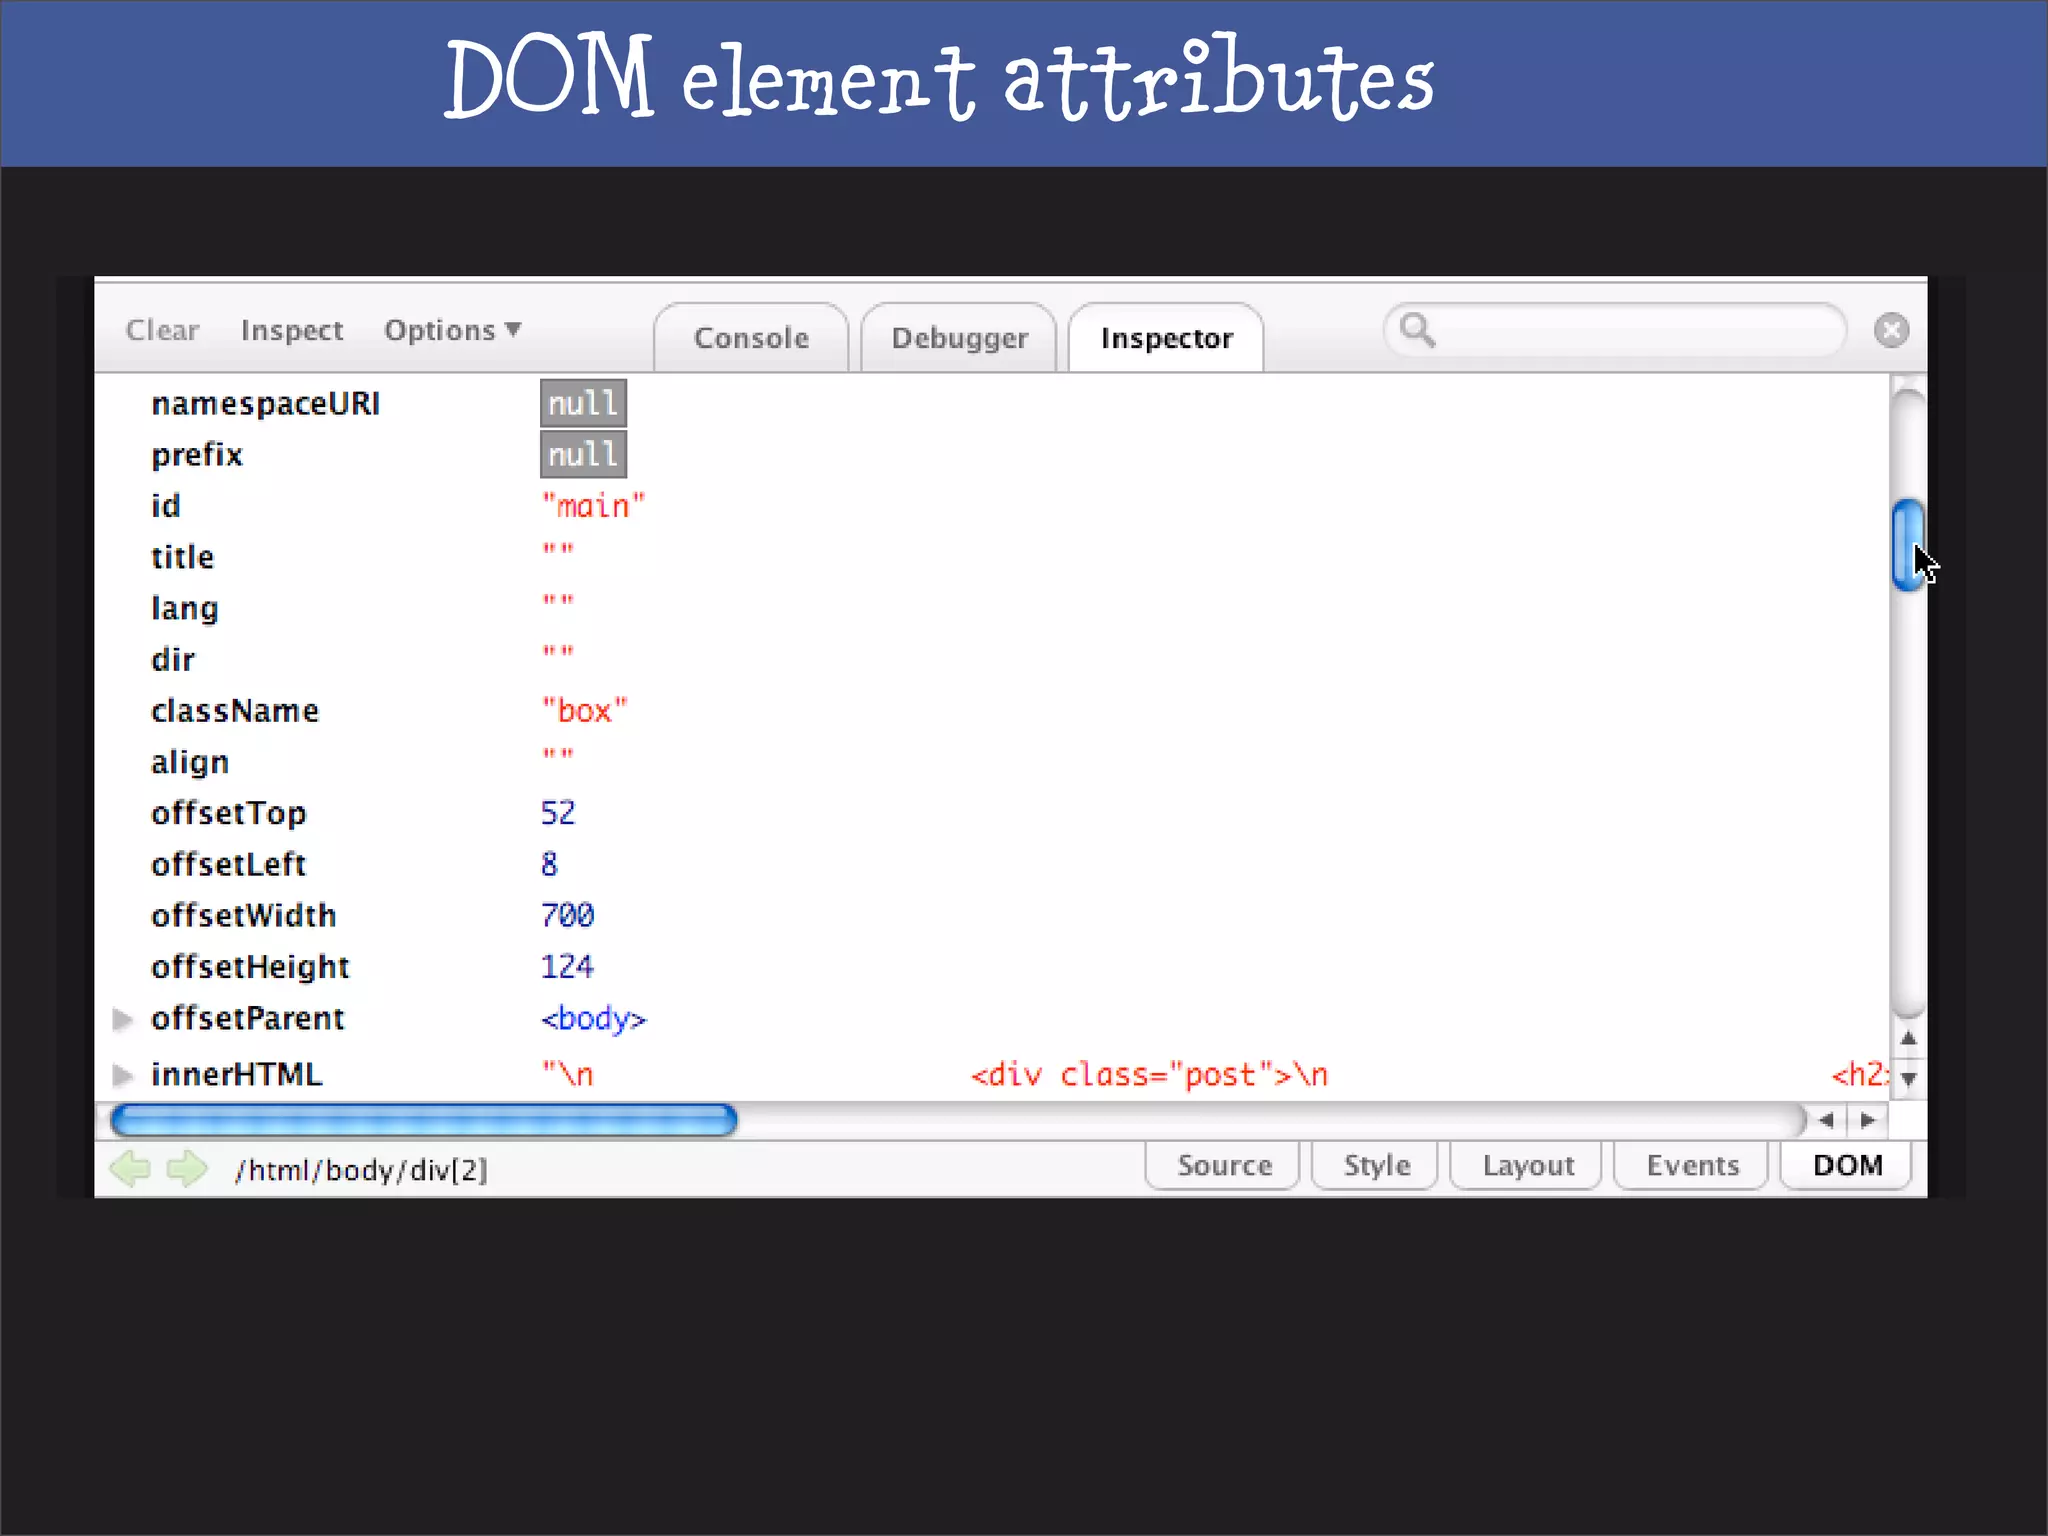The height and width of the screenshot is (1536, 2048).
Task: Expand the offsetParent property
Action: pos(123,1019)
